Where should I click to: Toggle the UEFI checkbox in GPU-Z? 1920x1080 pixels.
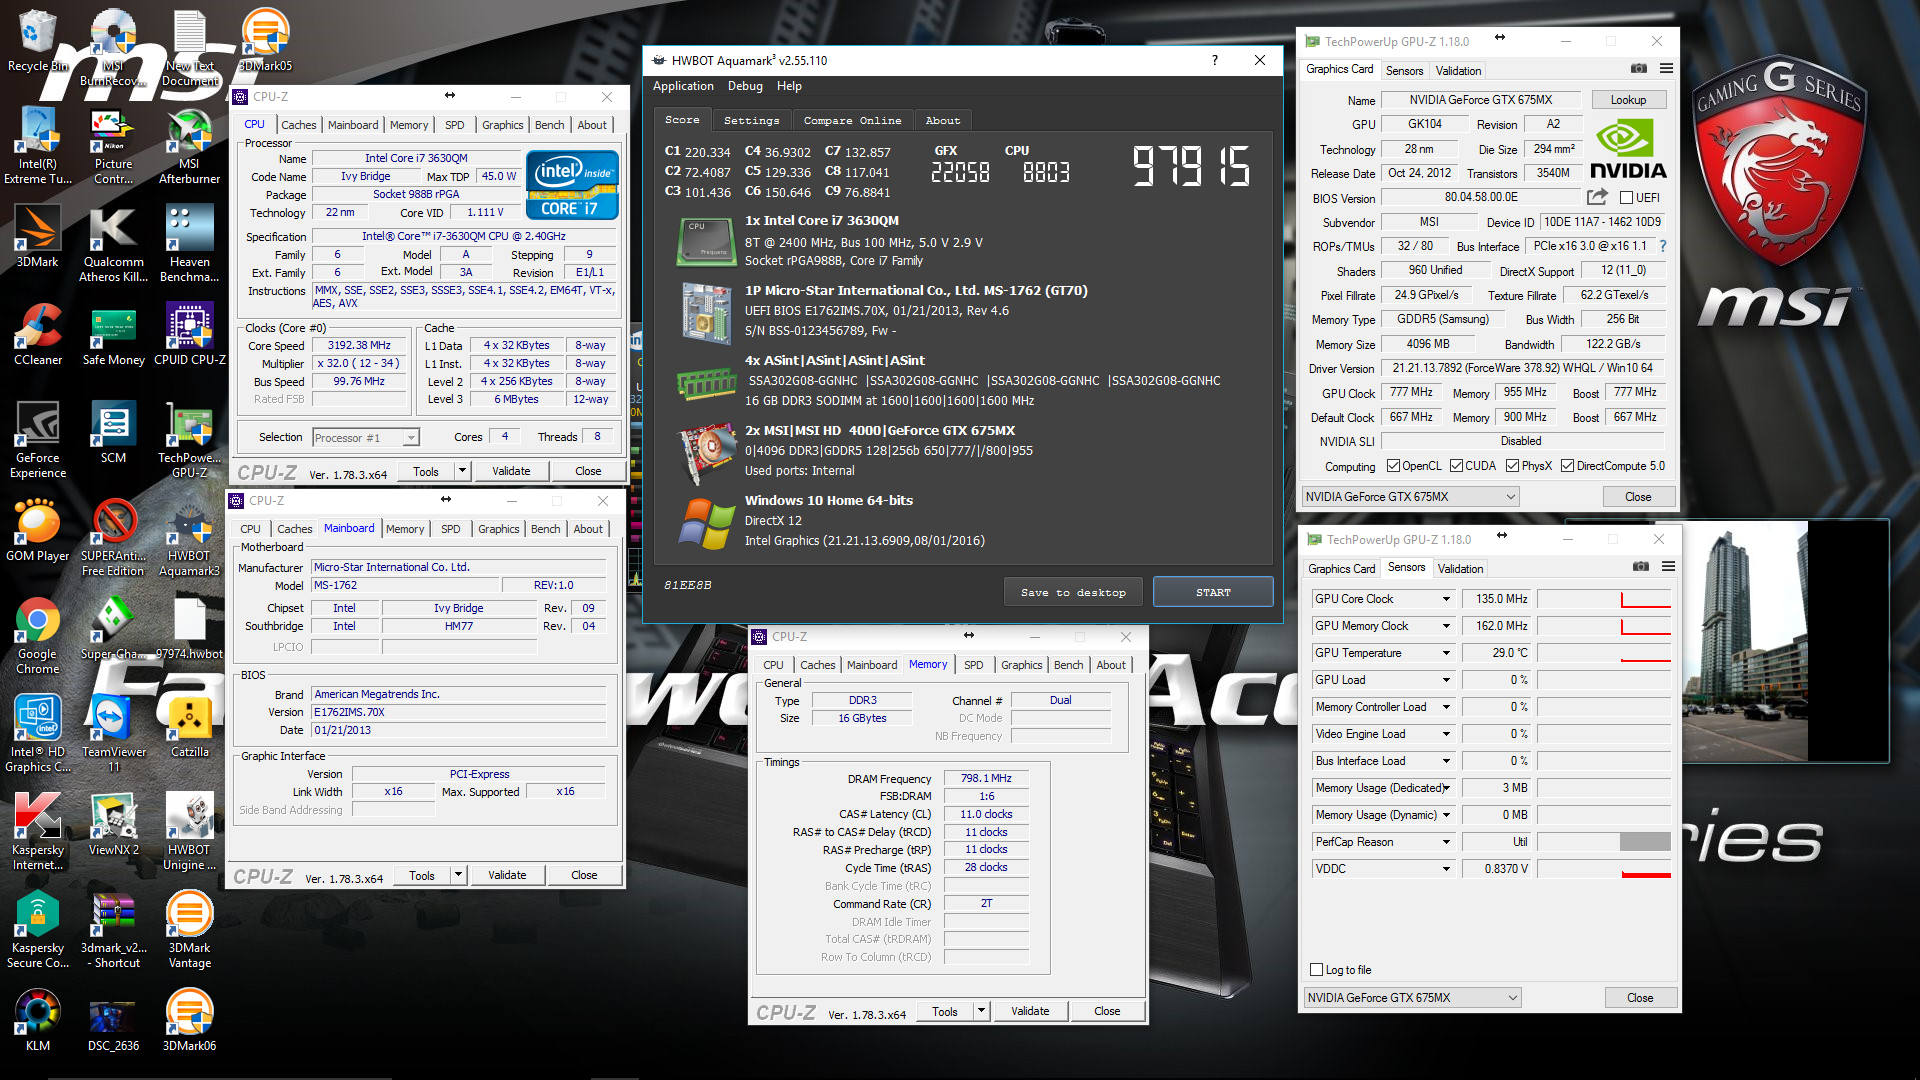(x=1626, y=198)
